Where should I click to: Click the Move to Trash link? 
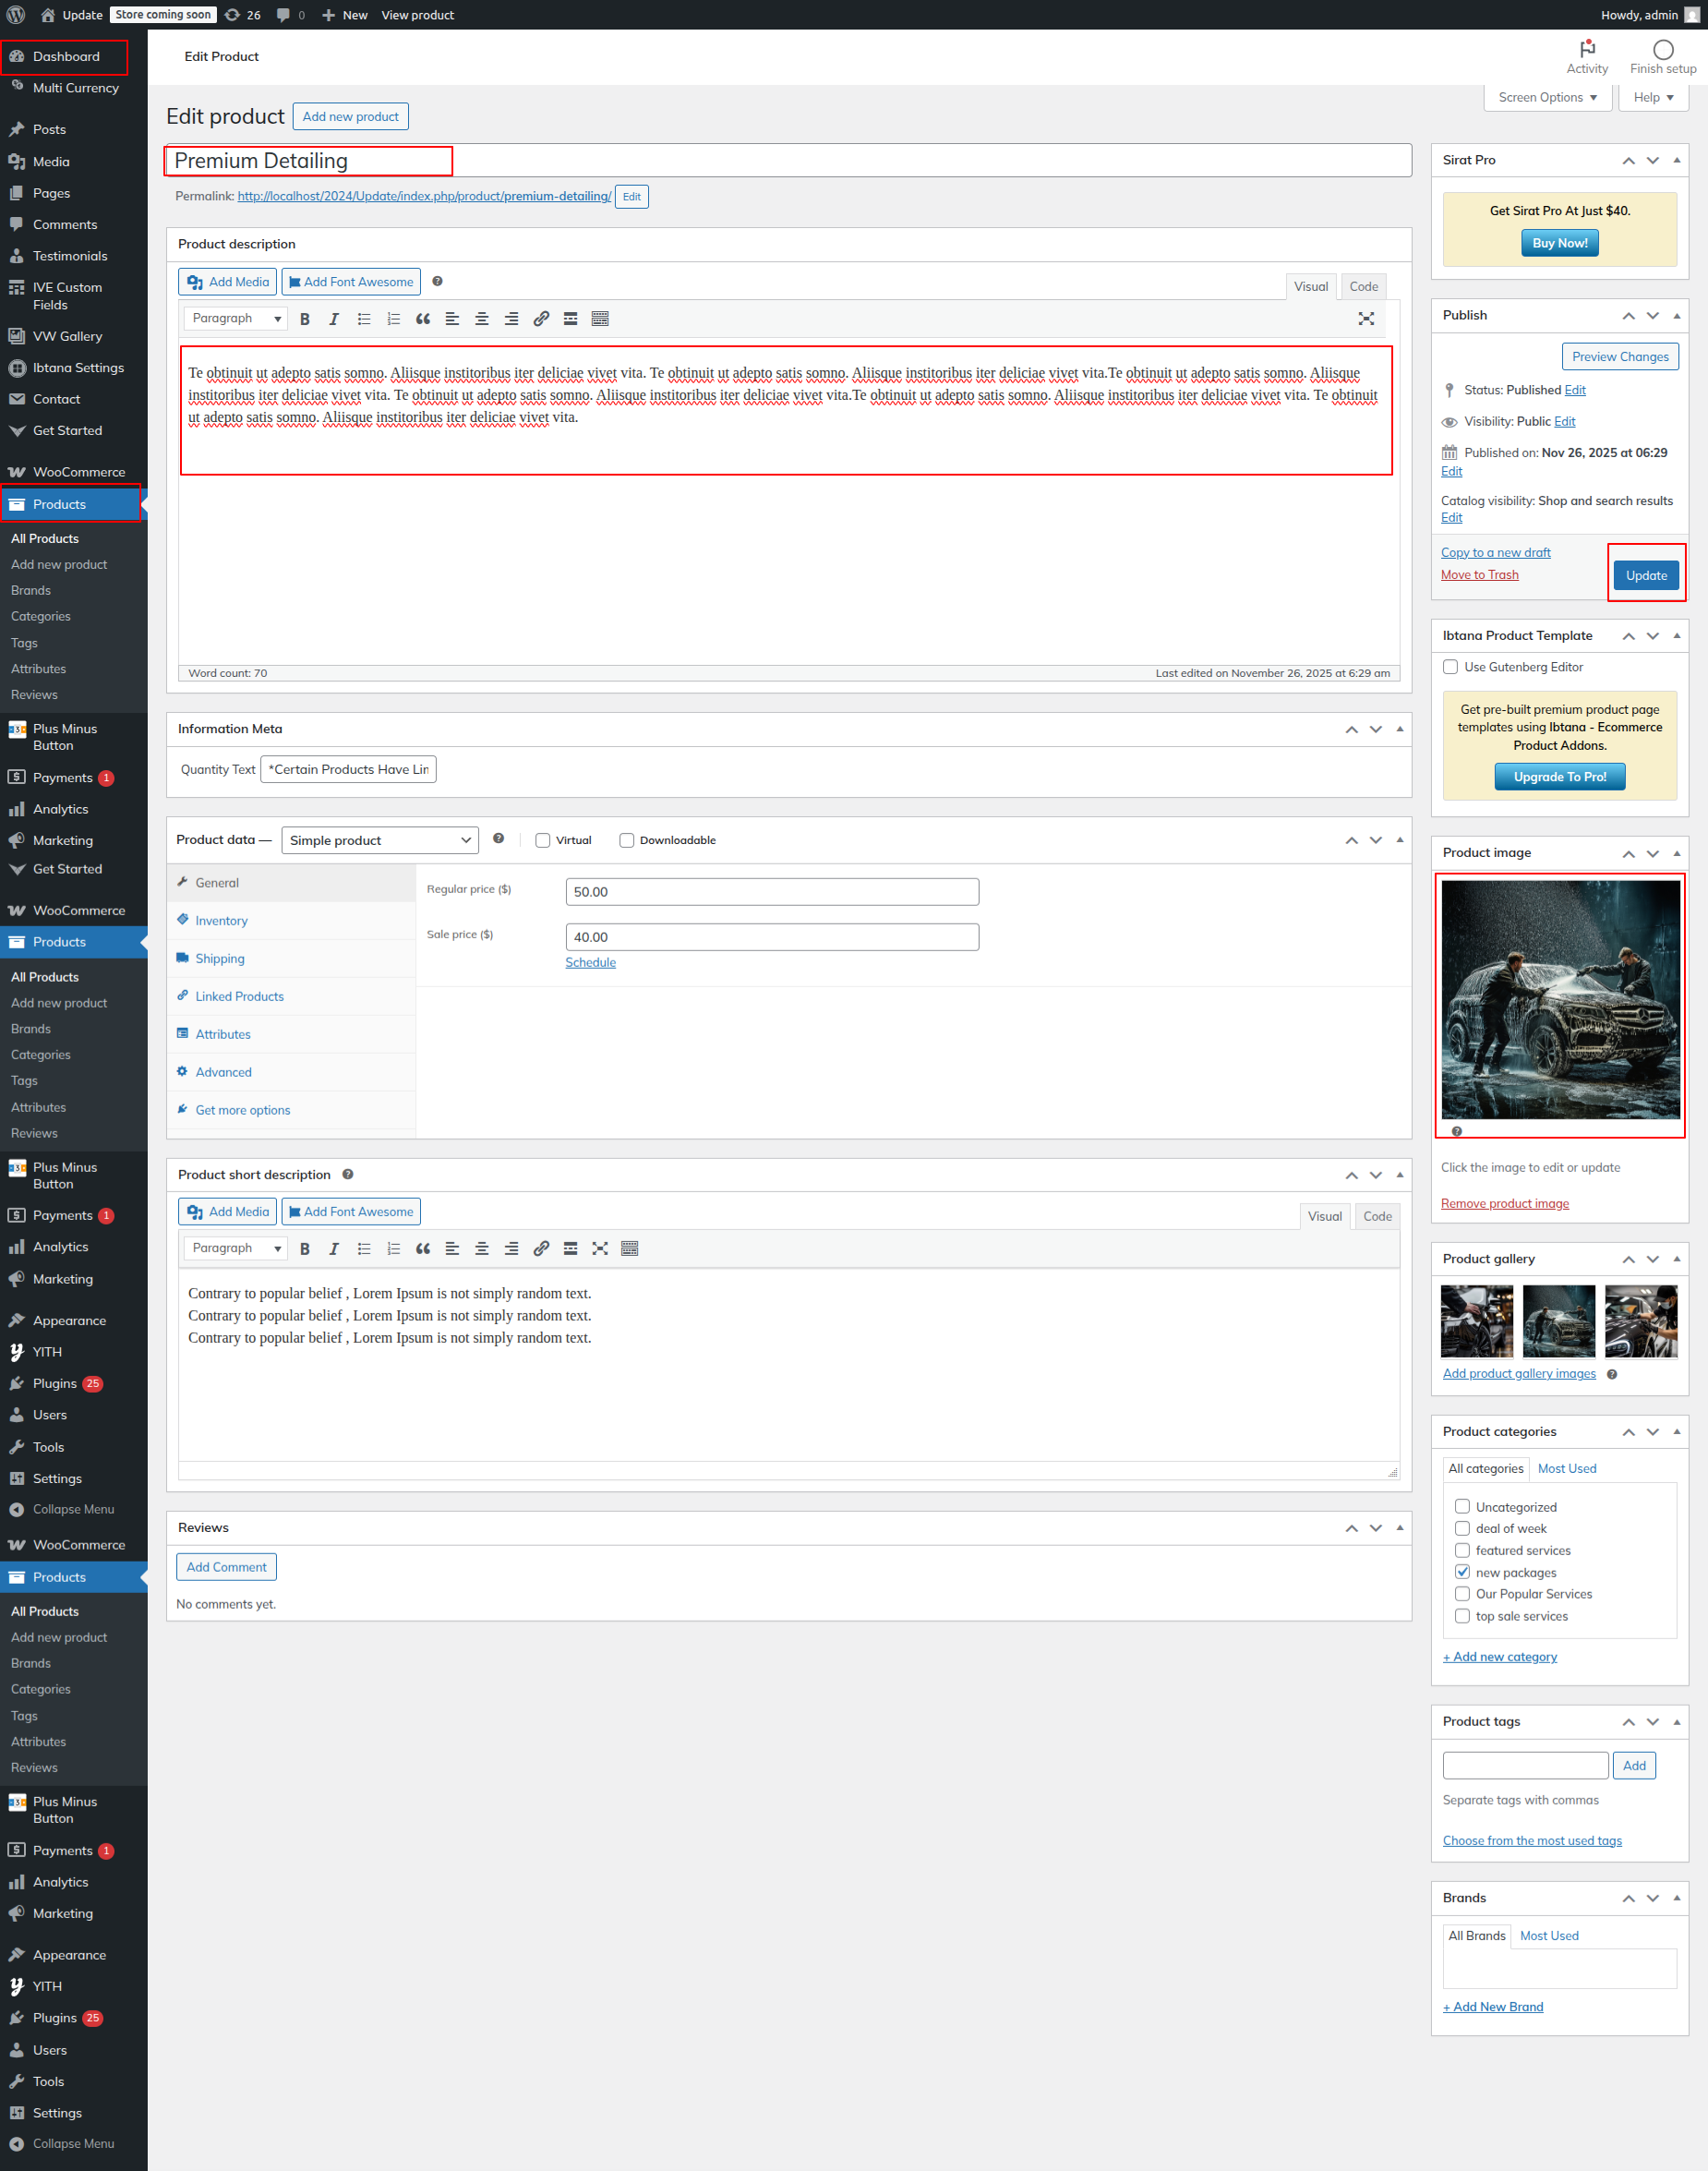[x=1479, y=575]
